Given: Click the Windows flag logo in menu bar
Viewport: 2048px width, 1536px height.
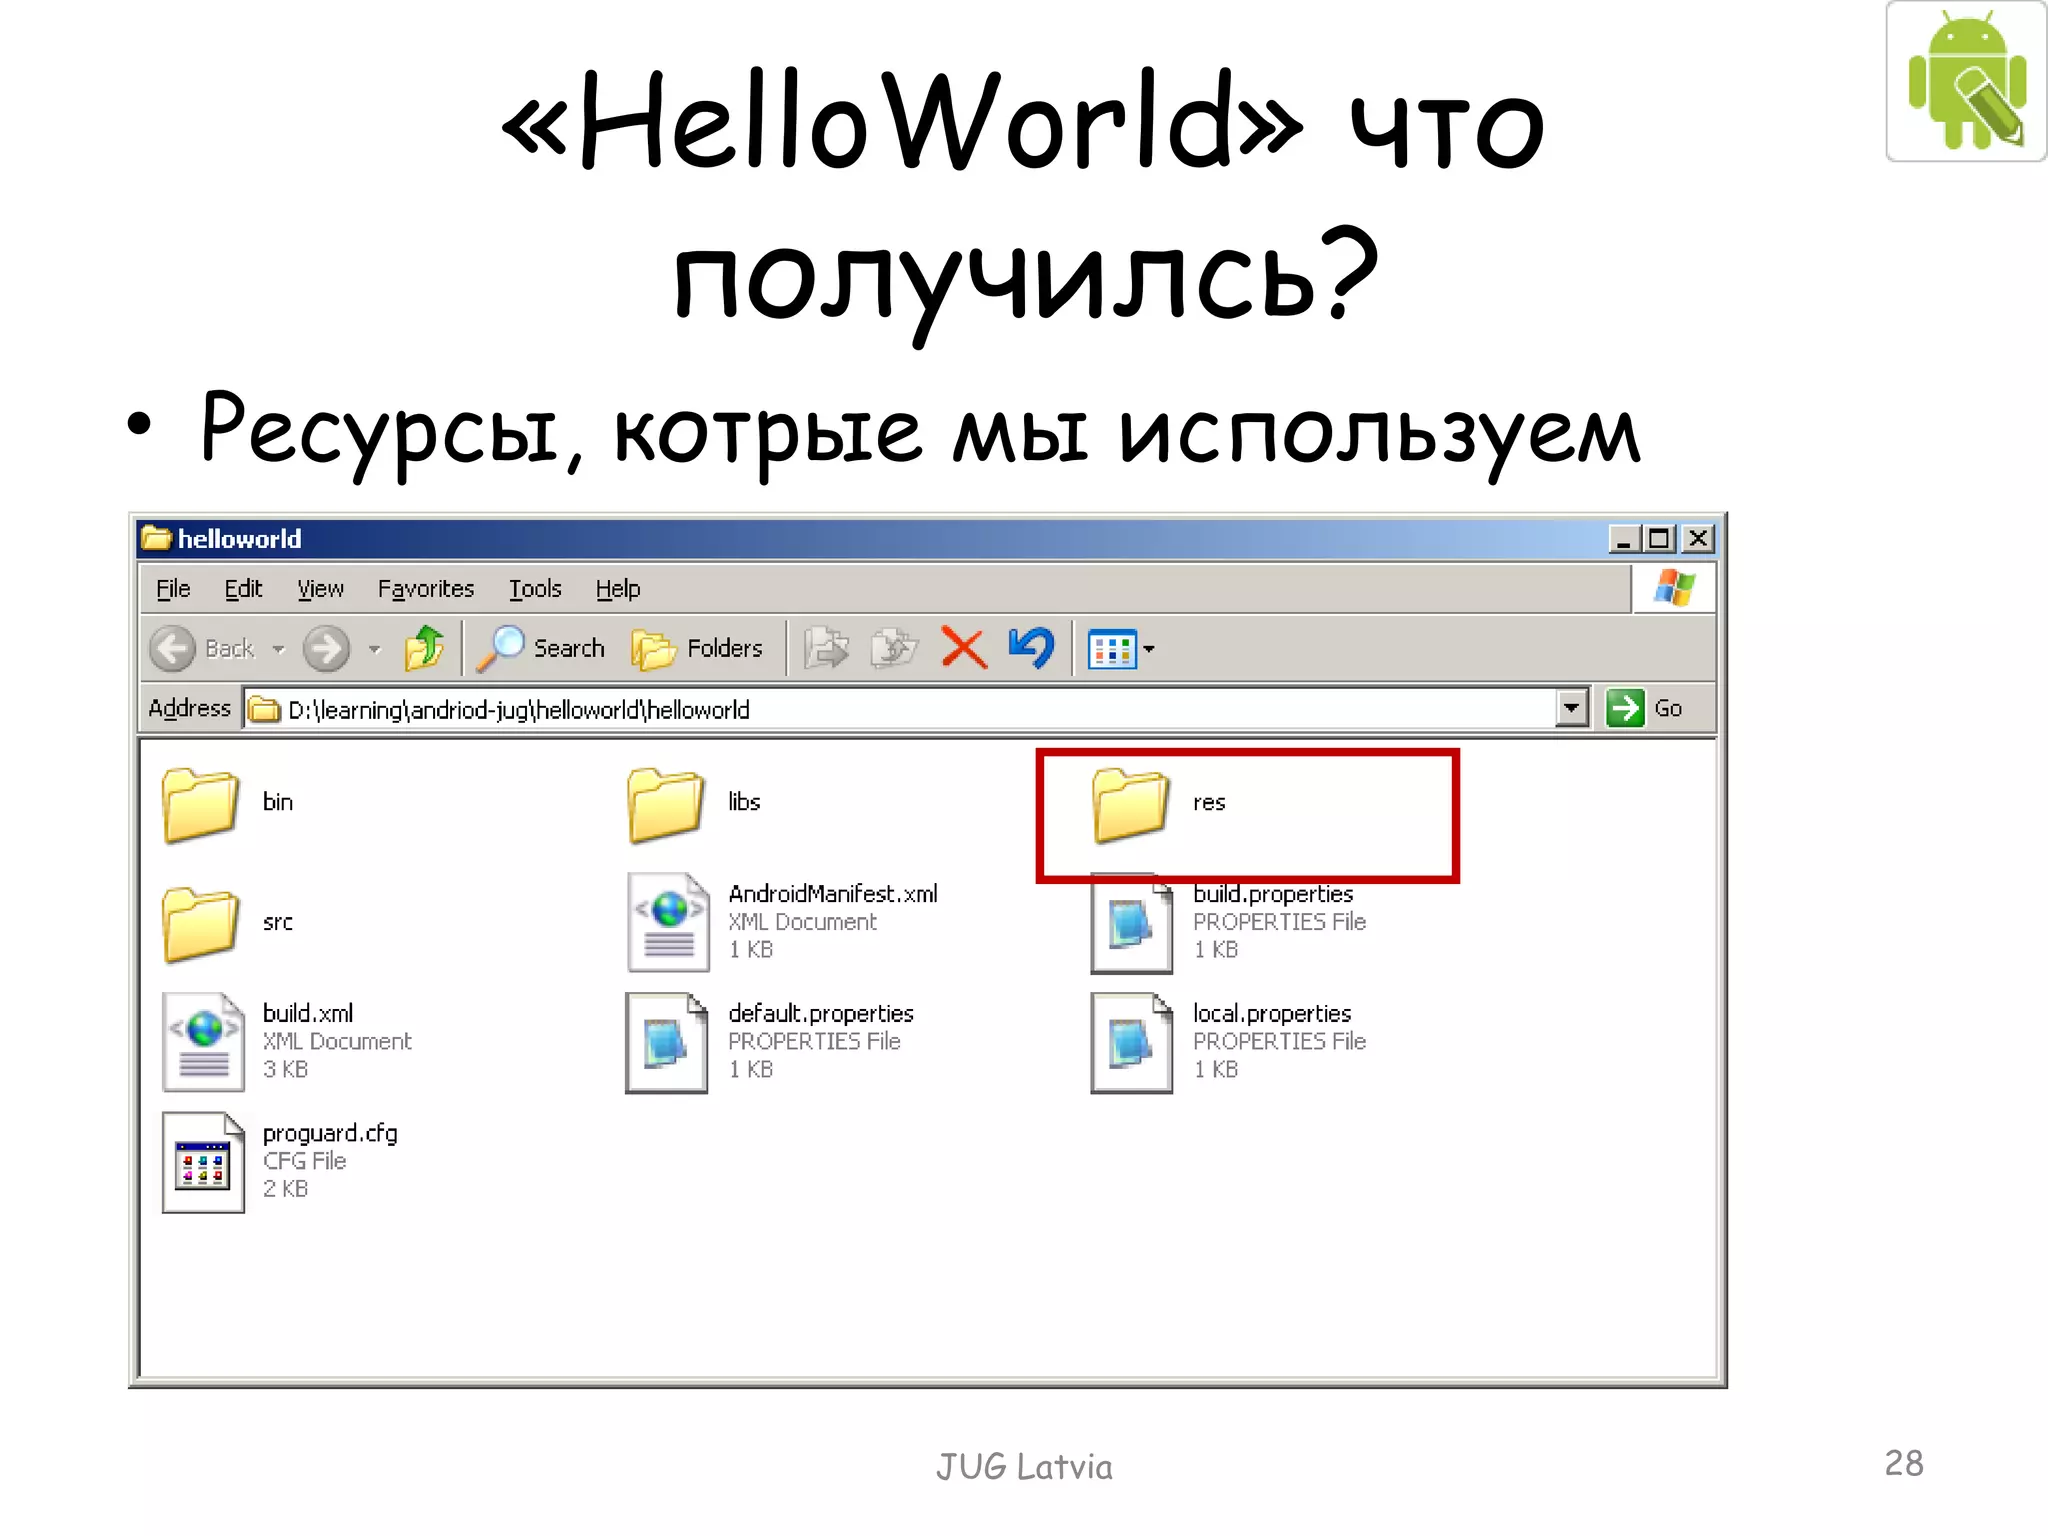Looking at the screenshot, I should pyautogui.click(x=1674, y=588).
